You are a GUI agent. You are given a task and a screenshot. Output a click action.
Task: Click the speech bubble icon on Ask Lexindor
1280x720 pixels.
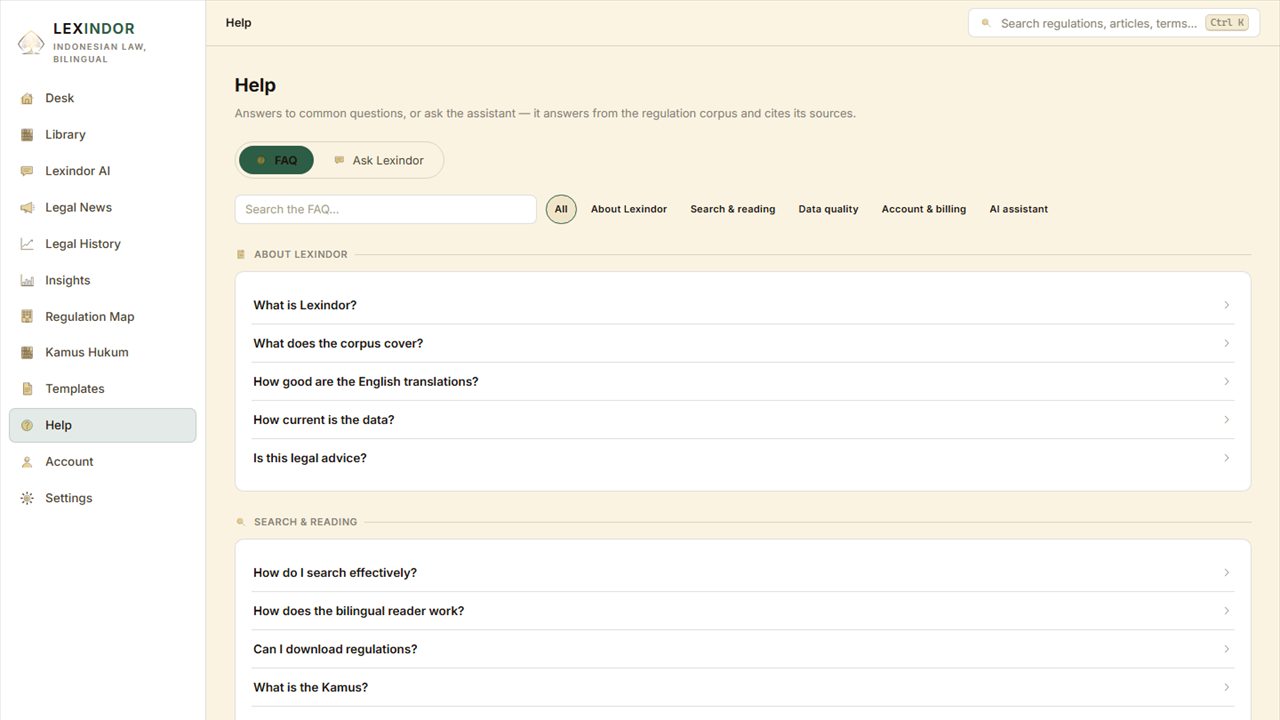point(339,160)
